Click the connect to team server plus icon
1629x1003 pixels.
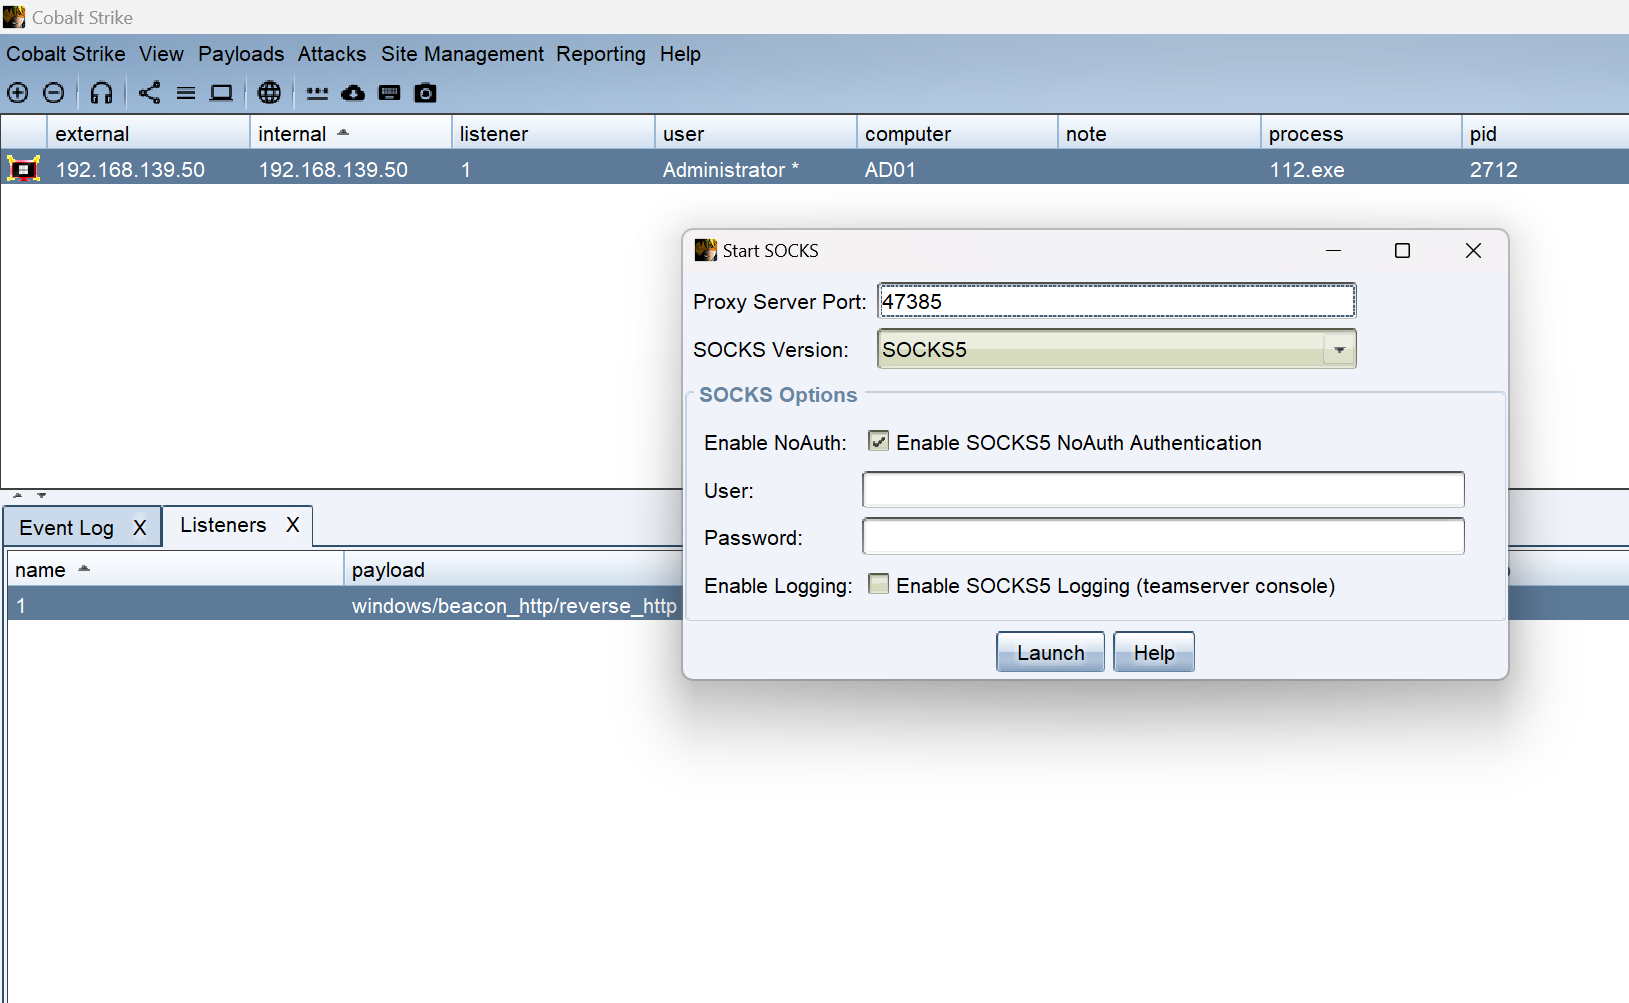[18, 93]
